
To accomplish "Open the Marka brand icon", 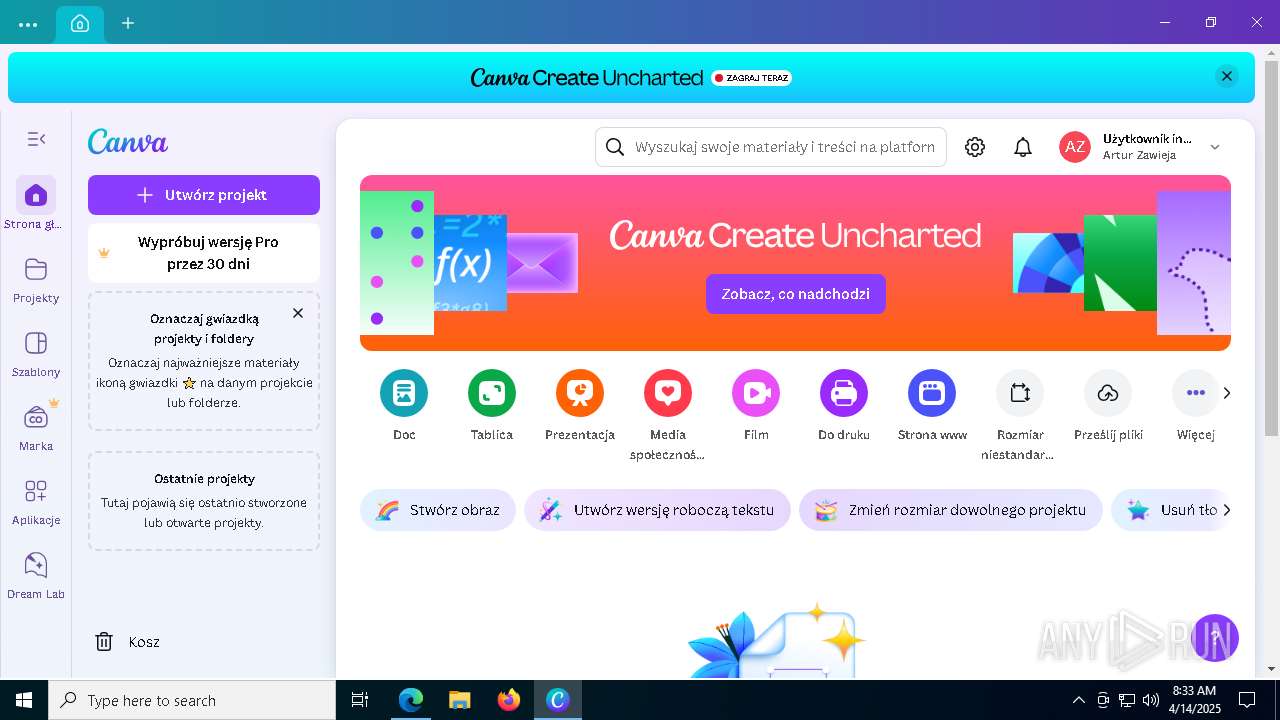I will coord(36,417).
